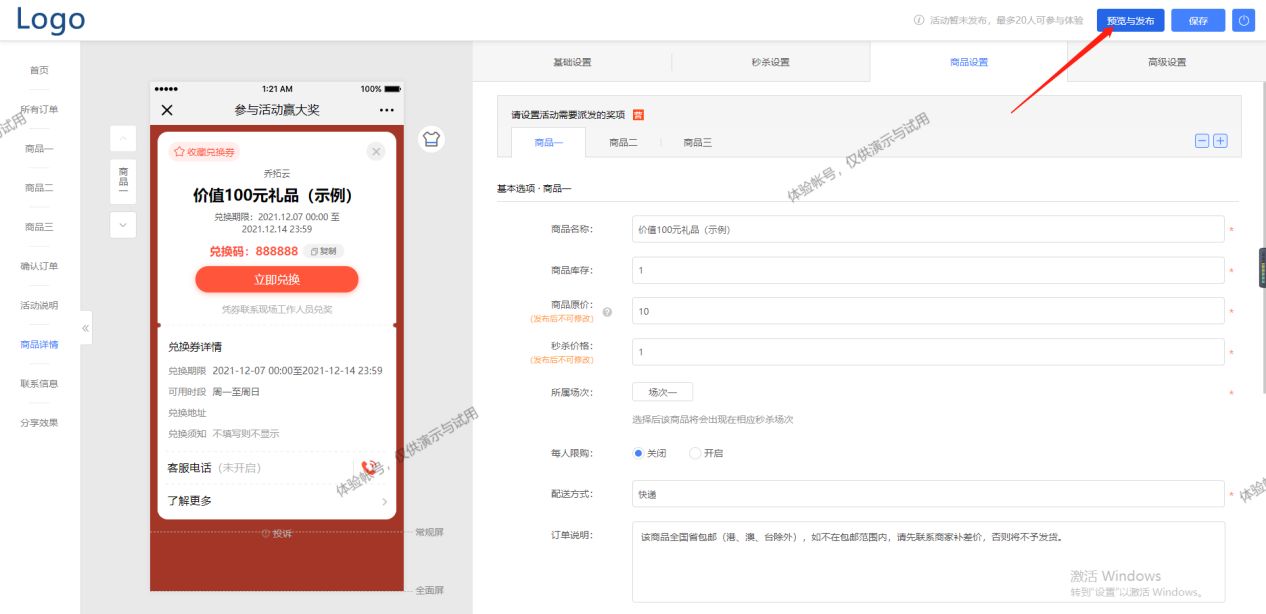Click the minus icon to remove a product
The width and height of the screenshot is (1266, 614).
point(1200,140)
